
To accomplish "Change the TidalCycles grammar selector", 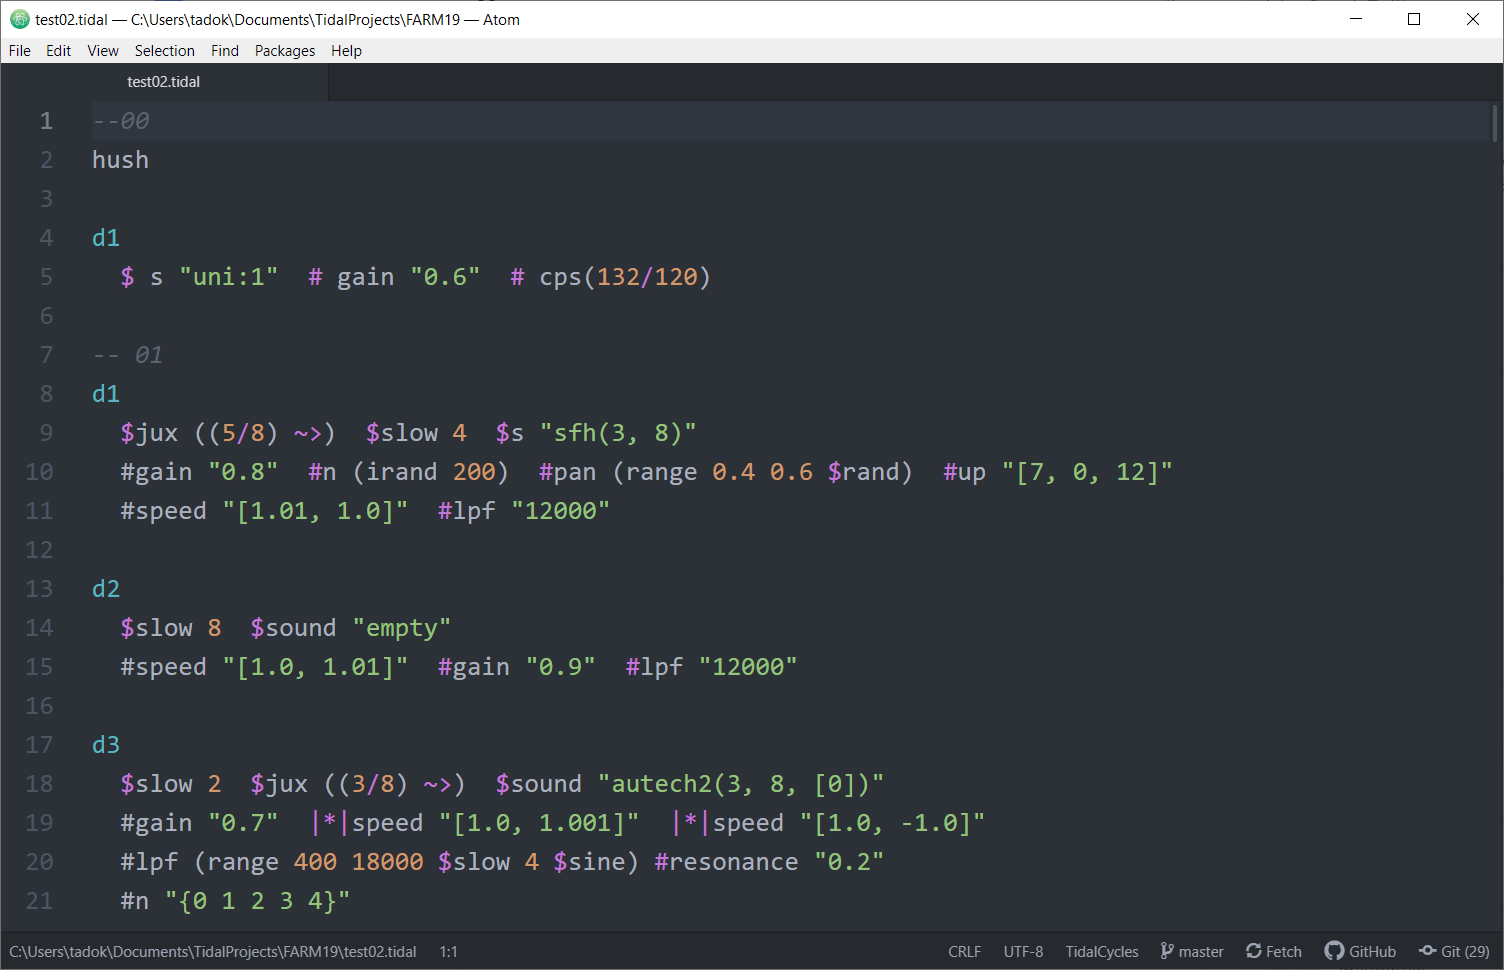I will click(1101, 952).
